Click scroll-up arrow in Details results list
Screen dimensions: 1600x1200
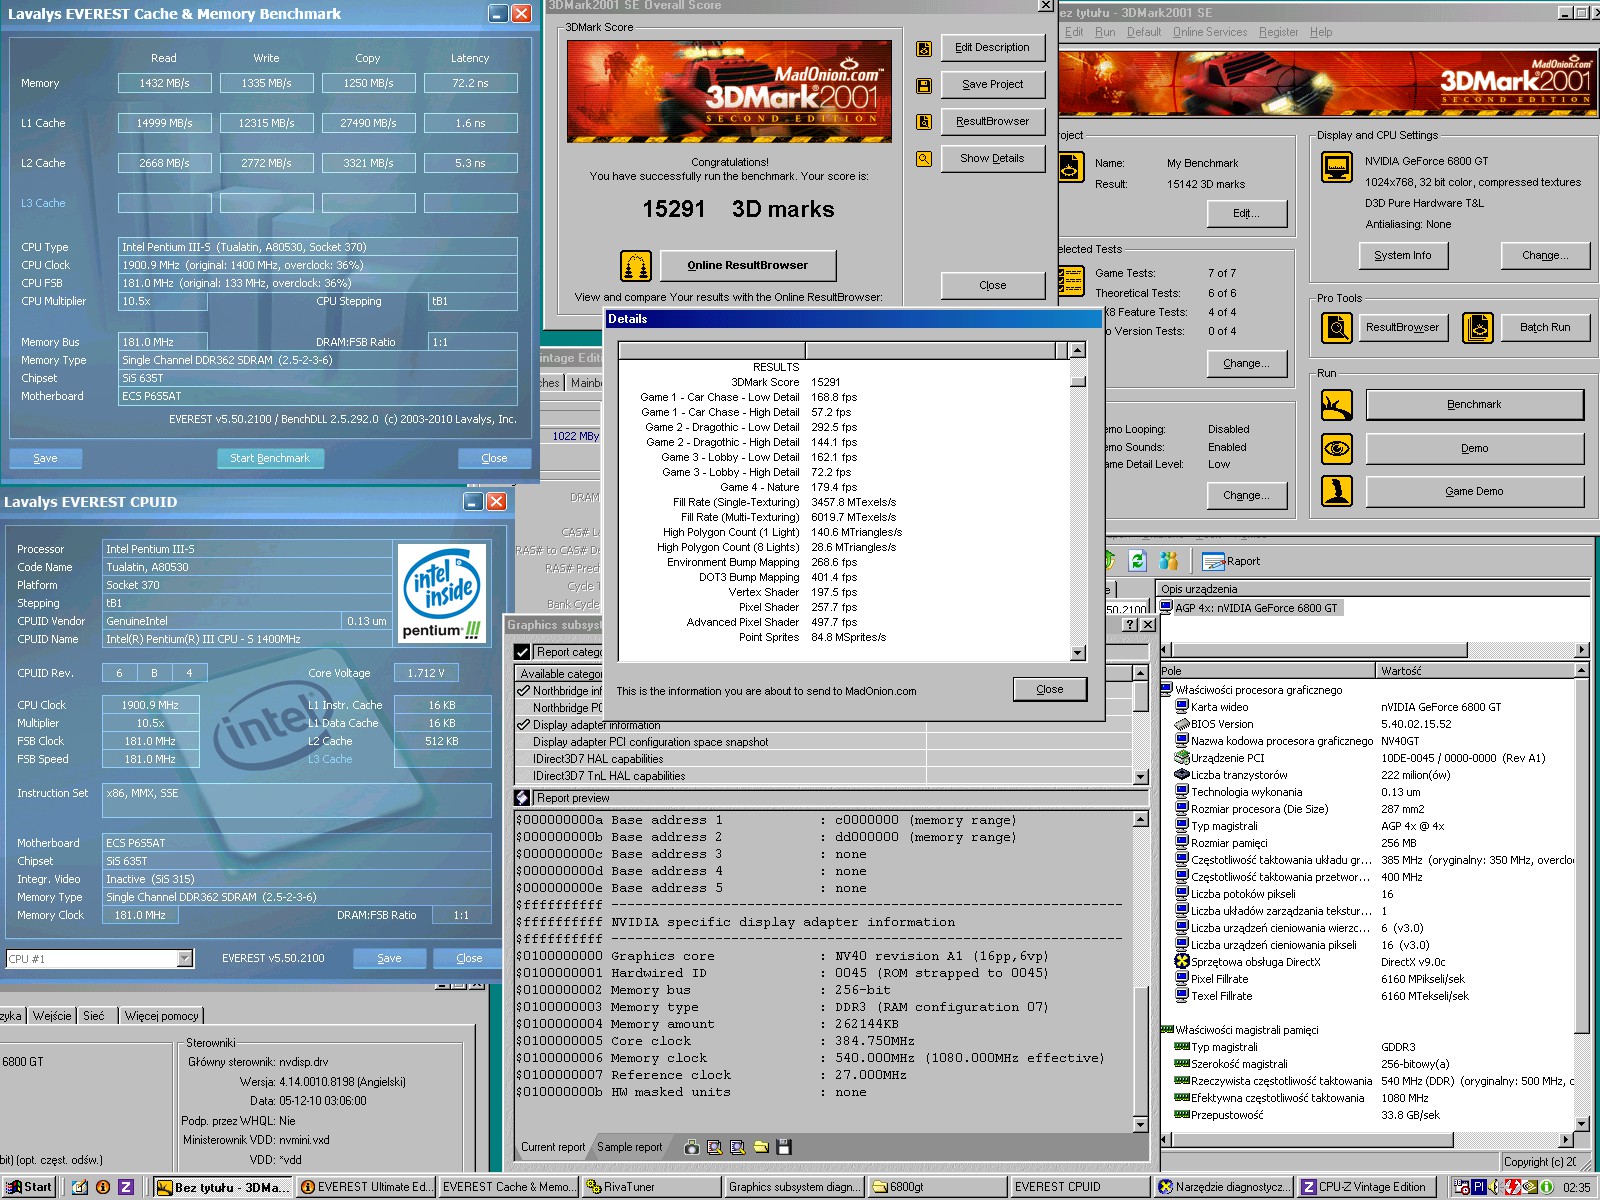[x=1078, y=350]
